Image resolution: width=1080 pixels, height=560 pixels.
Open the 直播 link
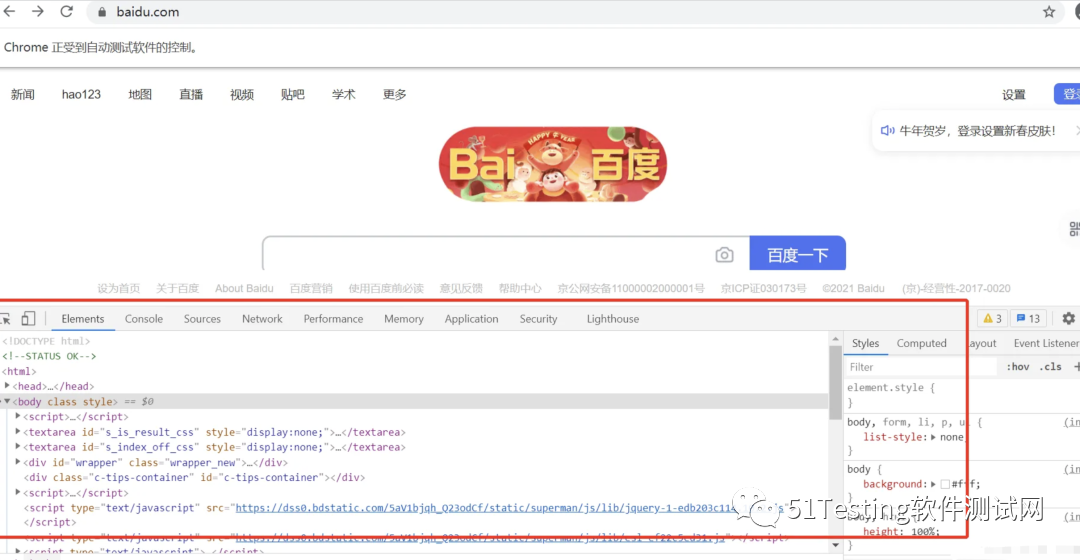click(191, 94)
